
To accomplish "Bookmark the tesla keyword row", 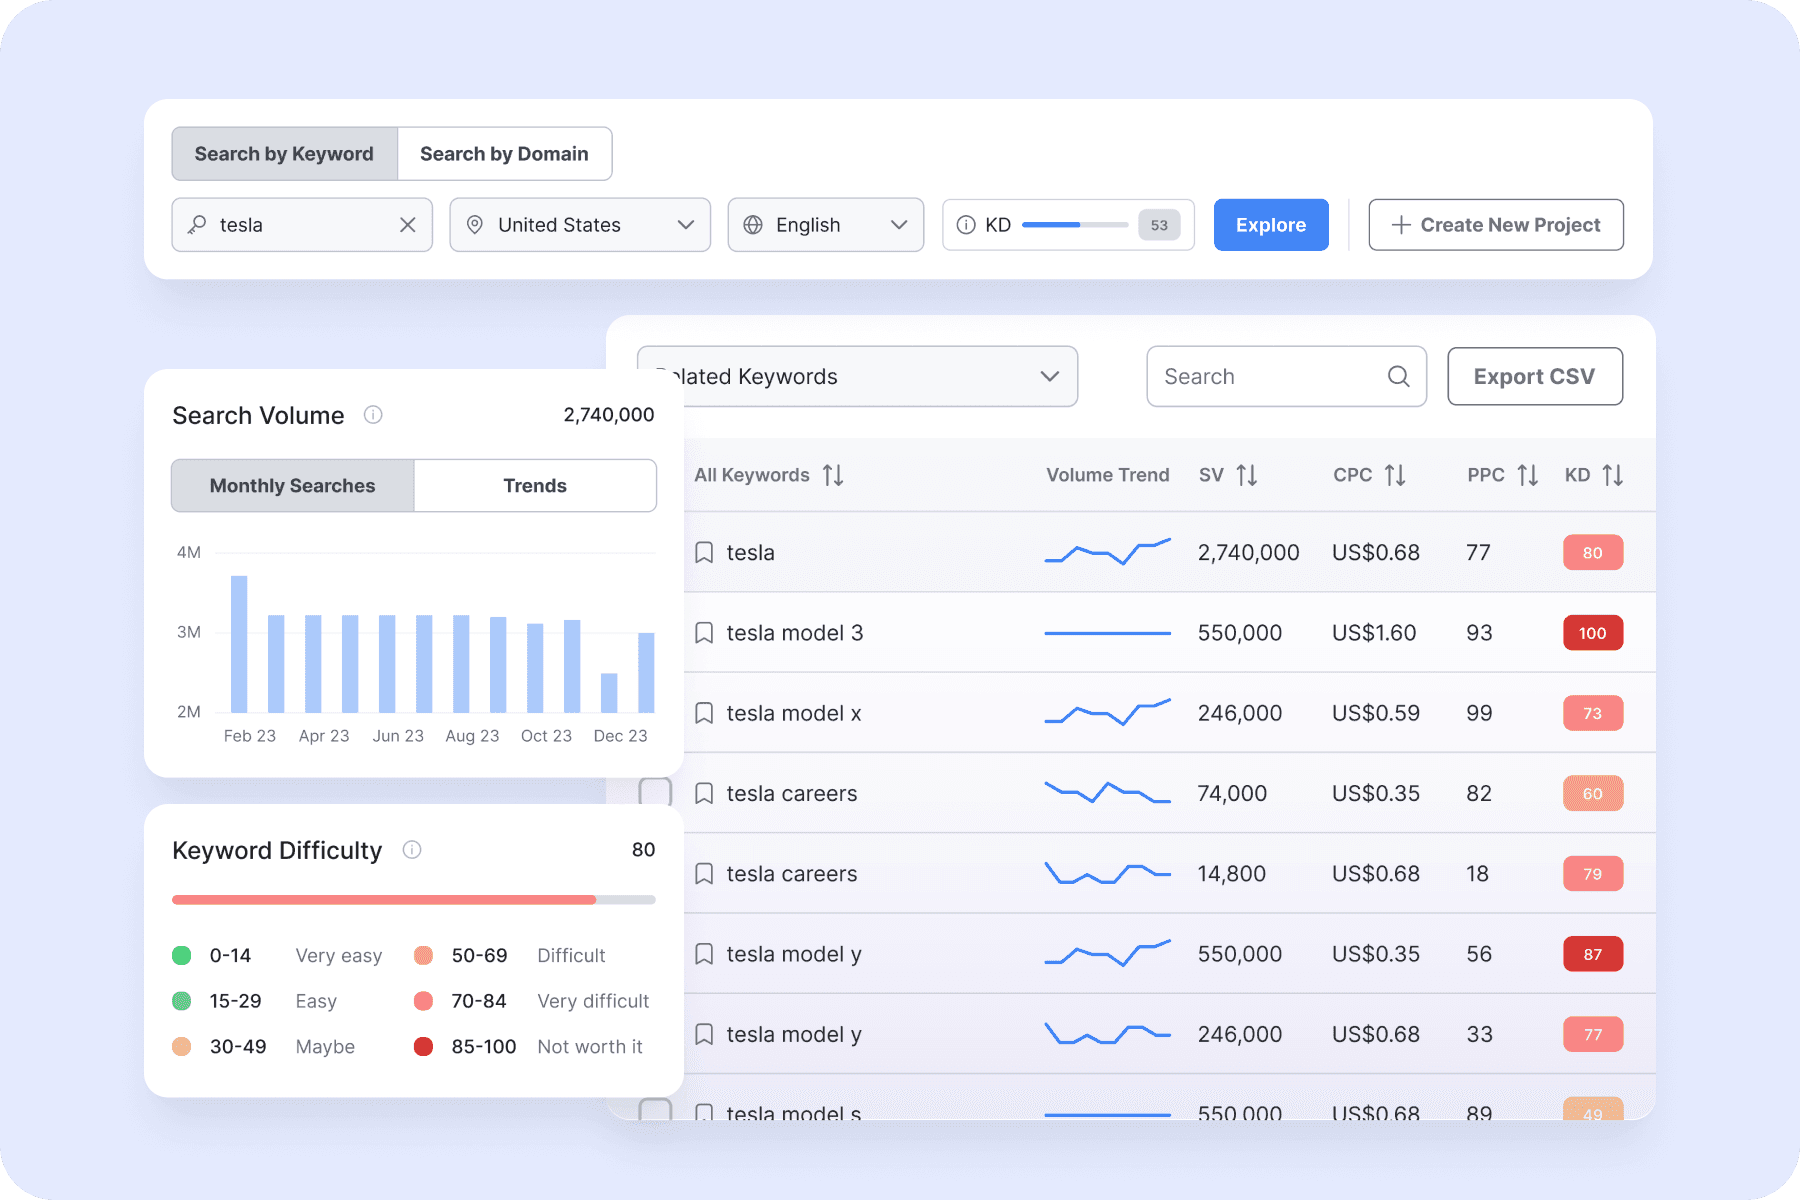I will pyautogui.click(x=704, y=553).
